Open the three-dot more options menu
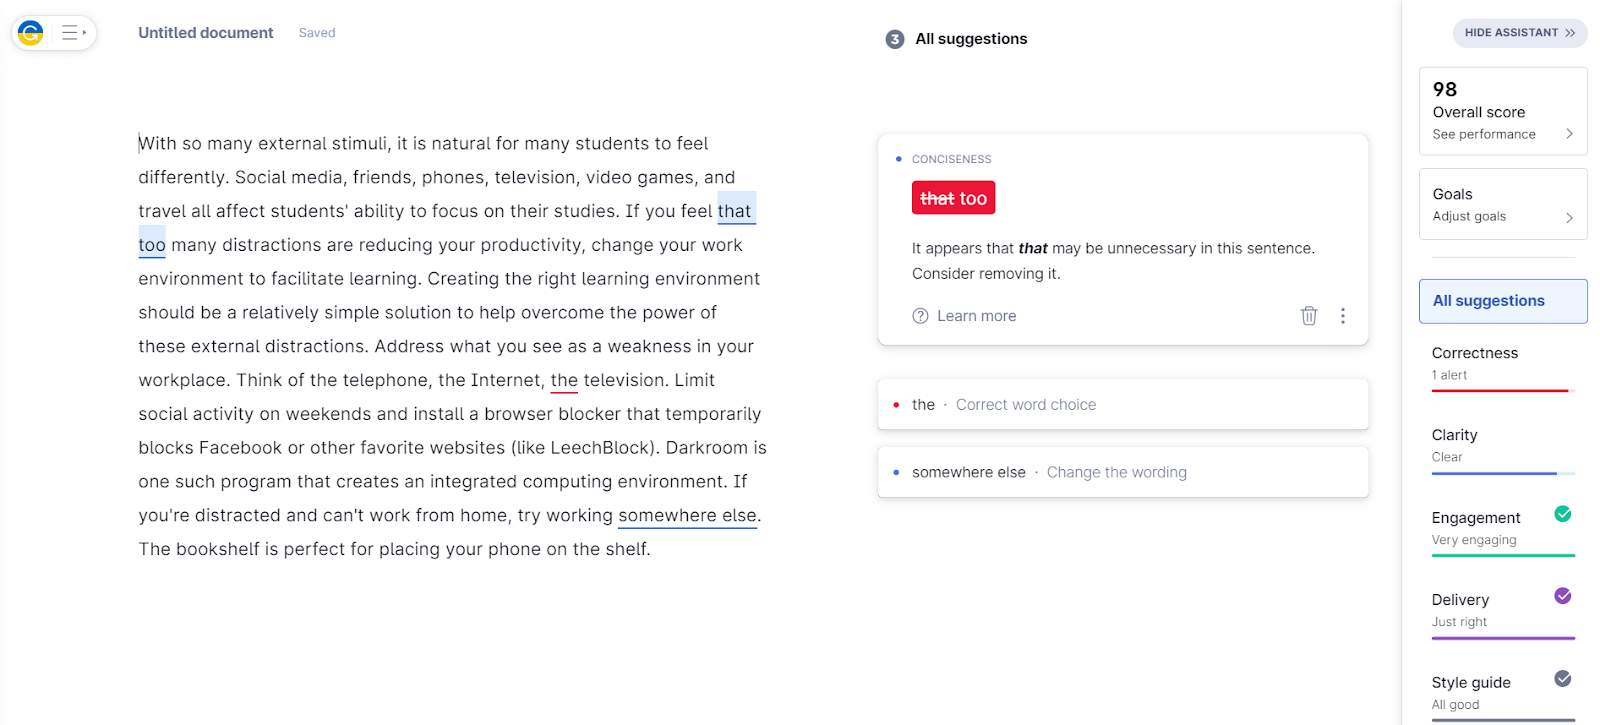This screenshot has width=1600, height=725. [1342, 316]
